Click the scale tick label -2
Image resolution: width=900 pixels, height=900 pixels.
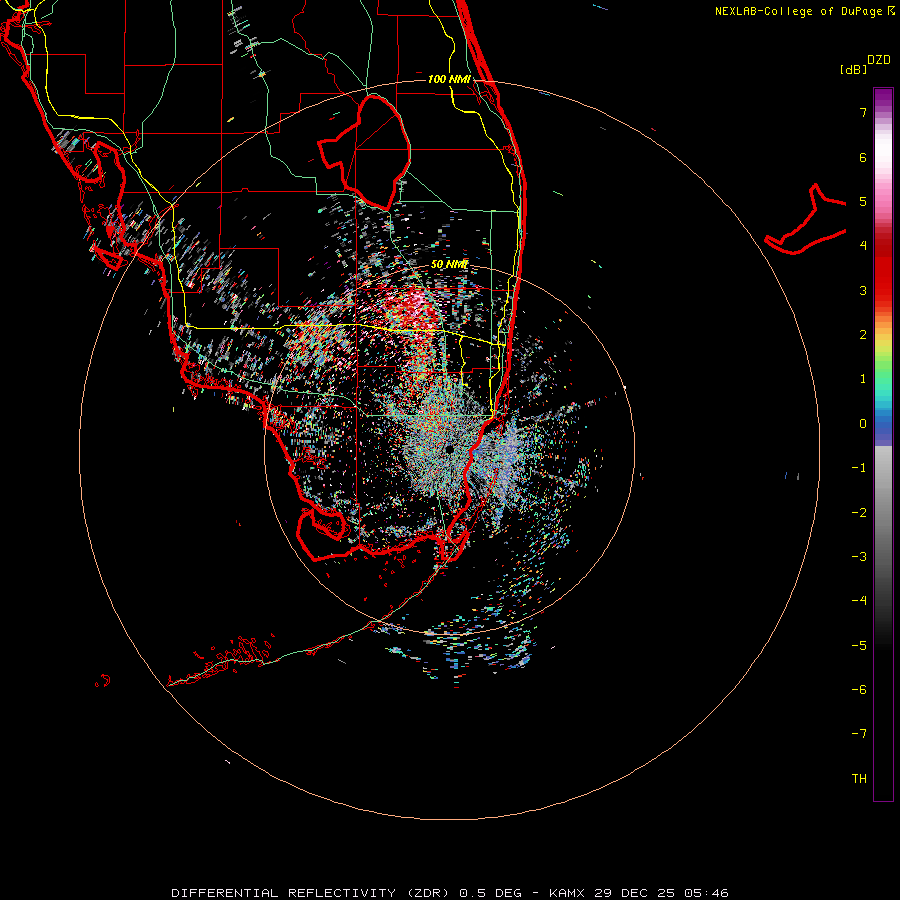(859, 513)
